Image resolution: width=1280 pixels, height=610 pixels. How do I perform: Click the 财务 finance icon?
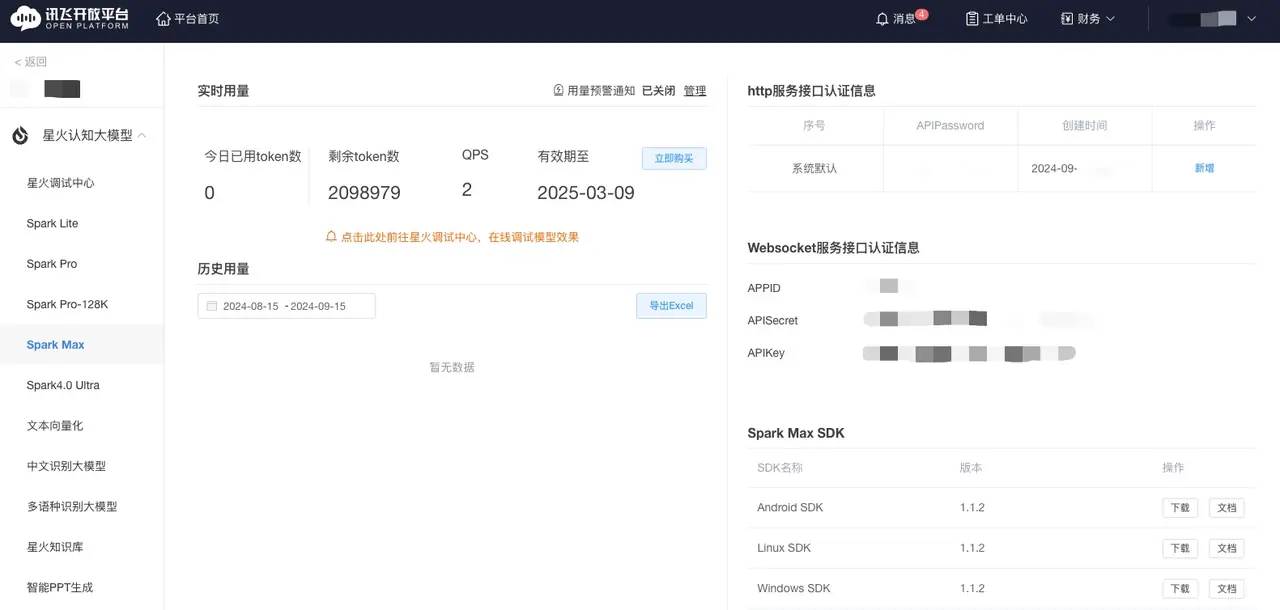click(x=1067, y=19)
